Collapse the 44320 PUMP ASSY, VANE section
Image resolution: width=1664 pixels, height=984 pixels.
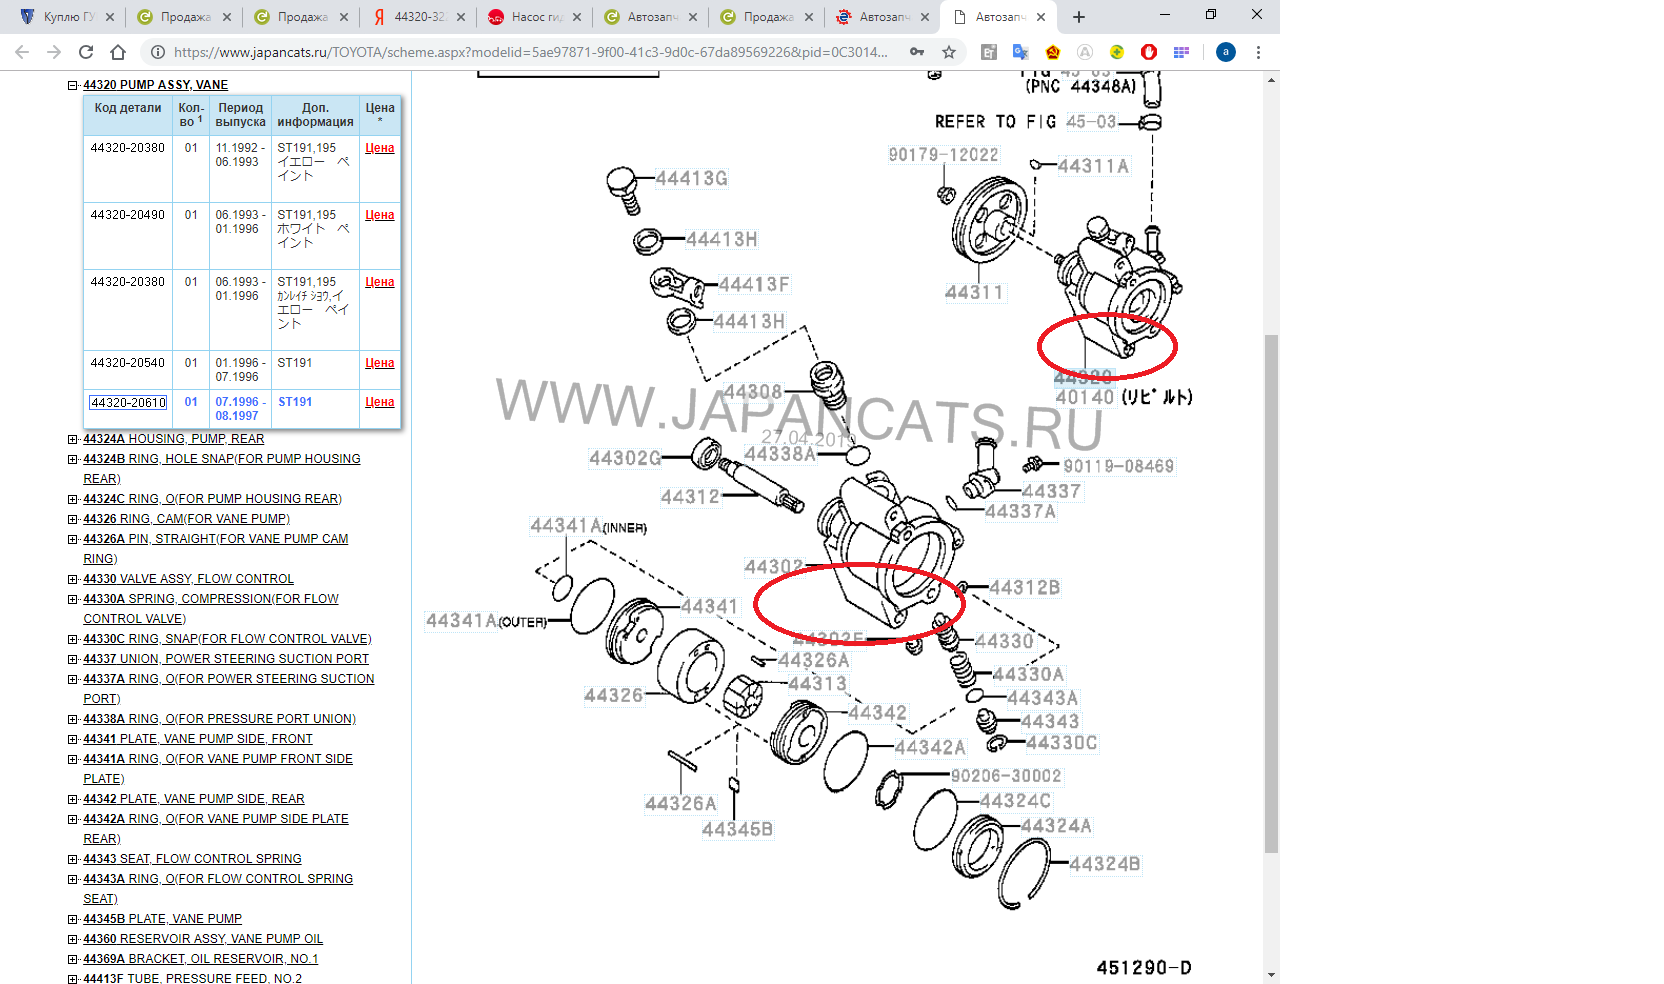pyautogui.click(x=73, y=85)
